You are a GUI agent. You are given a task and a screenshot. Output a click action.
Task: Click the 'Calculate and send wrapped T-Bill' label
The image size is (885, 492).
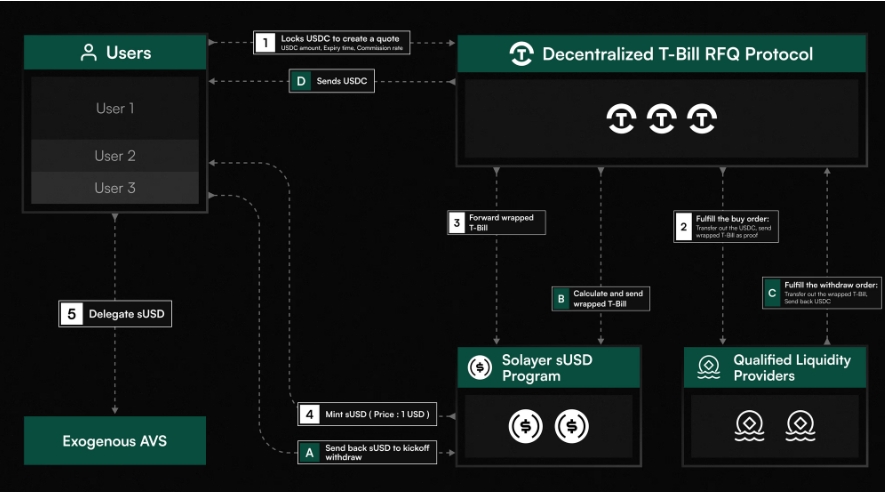pyautogui.click(x=608, y=299)
